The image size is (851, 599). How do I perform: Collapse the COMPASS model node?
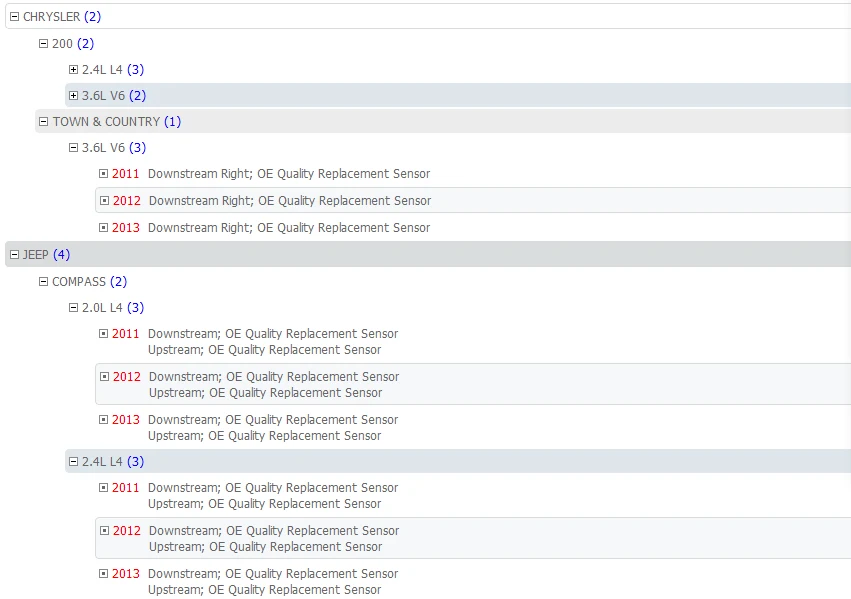[x=43, y=282]
